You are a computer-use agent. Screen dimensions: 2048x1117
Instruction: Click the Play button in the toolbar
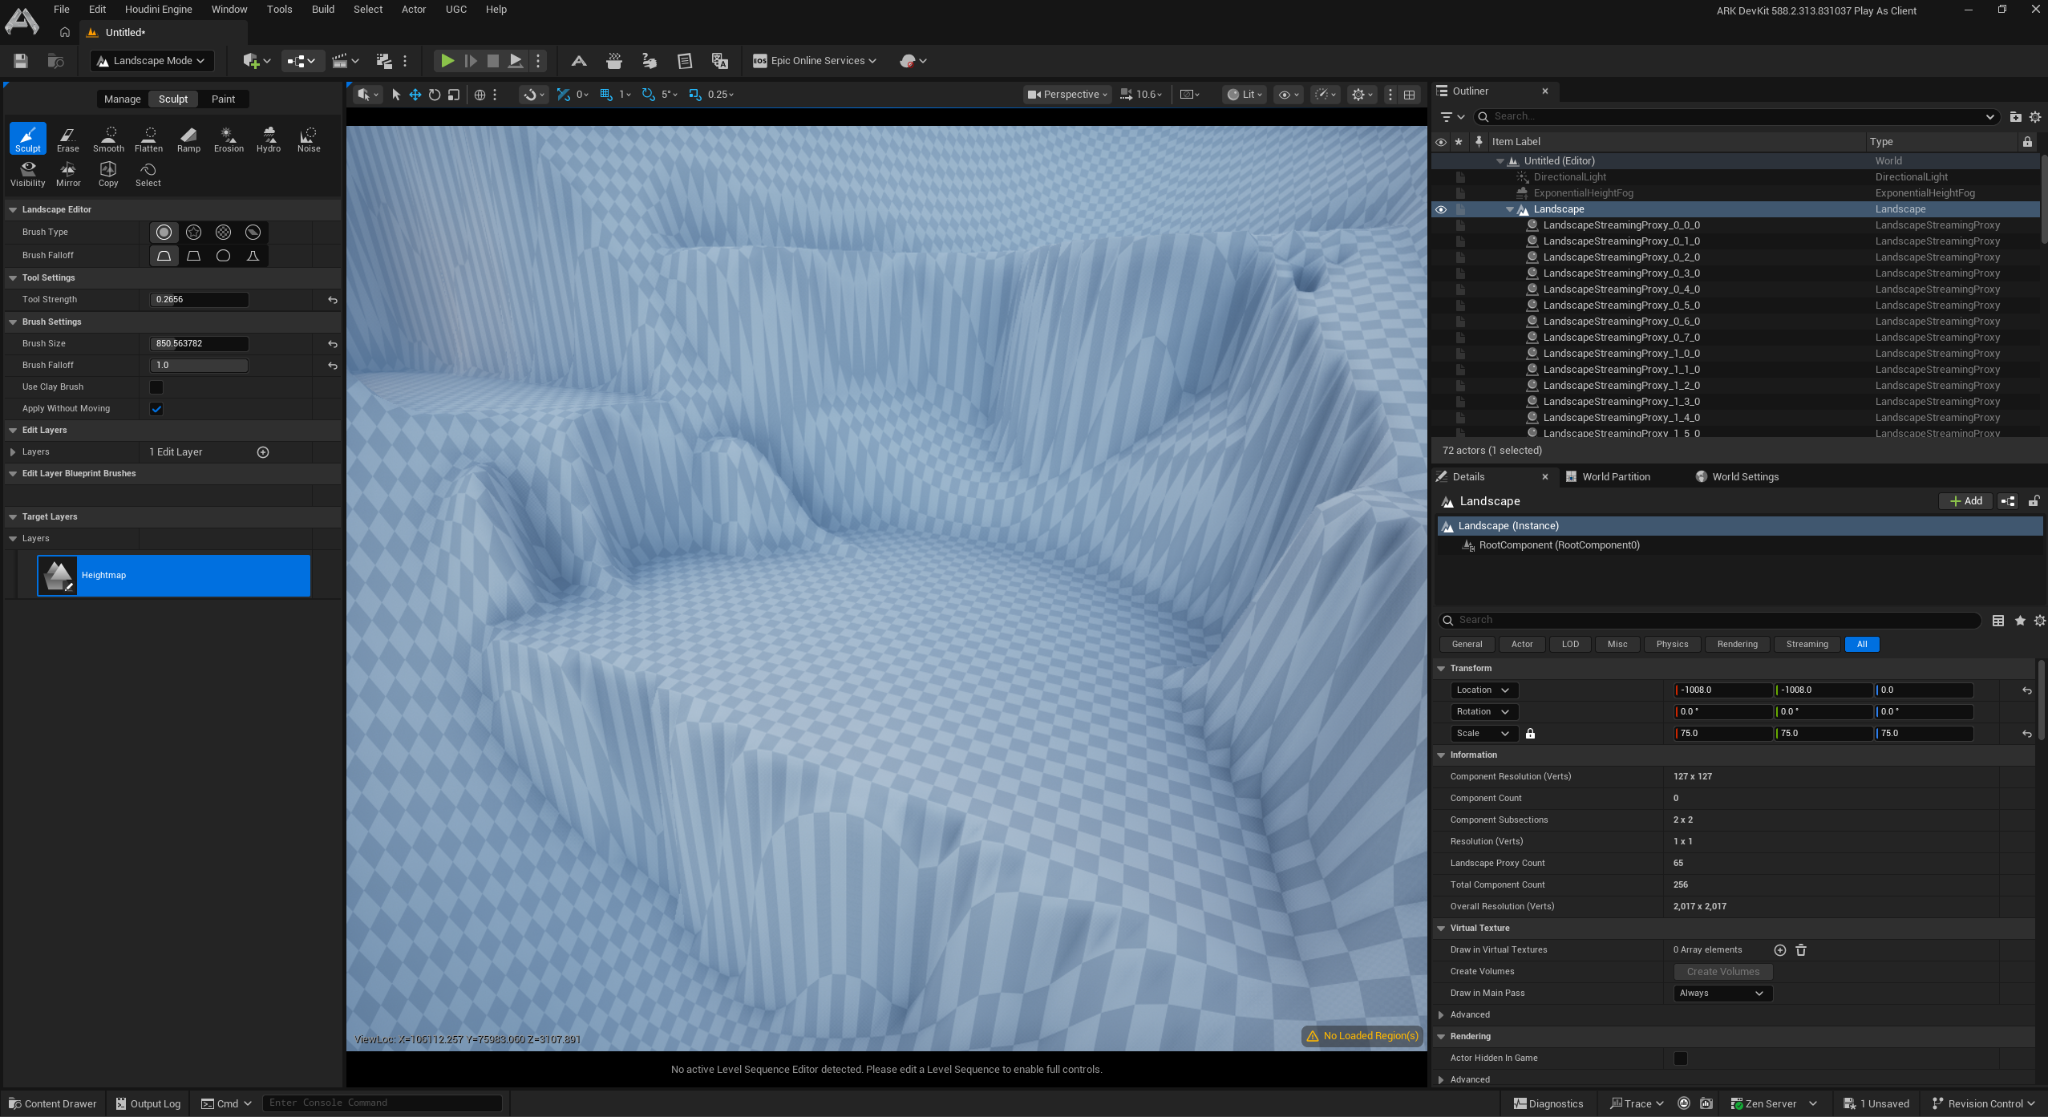[x=447, y=61]
